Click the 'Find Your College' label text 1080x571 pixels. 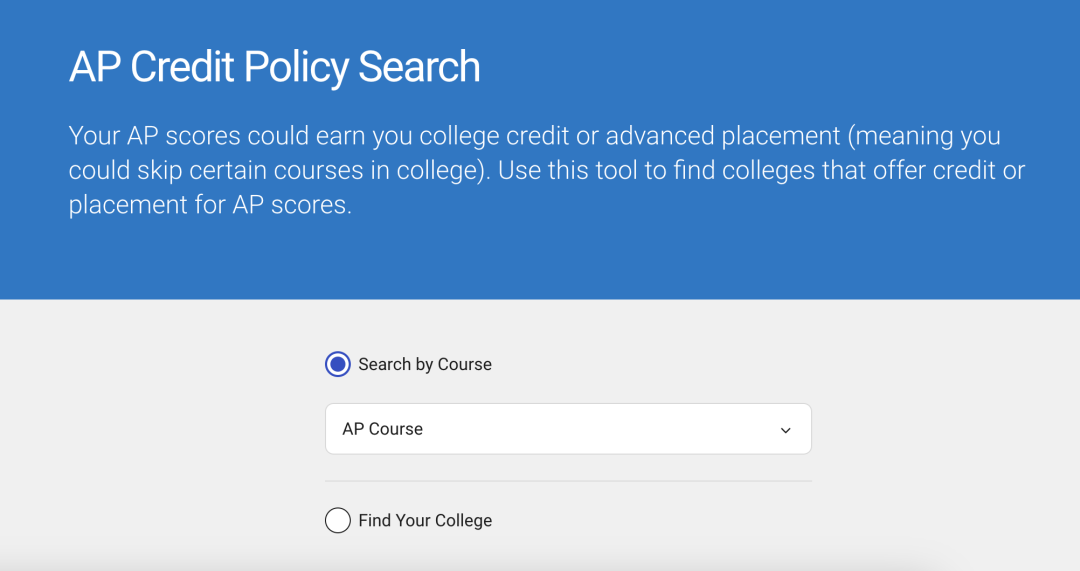pos(425,520)
